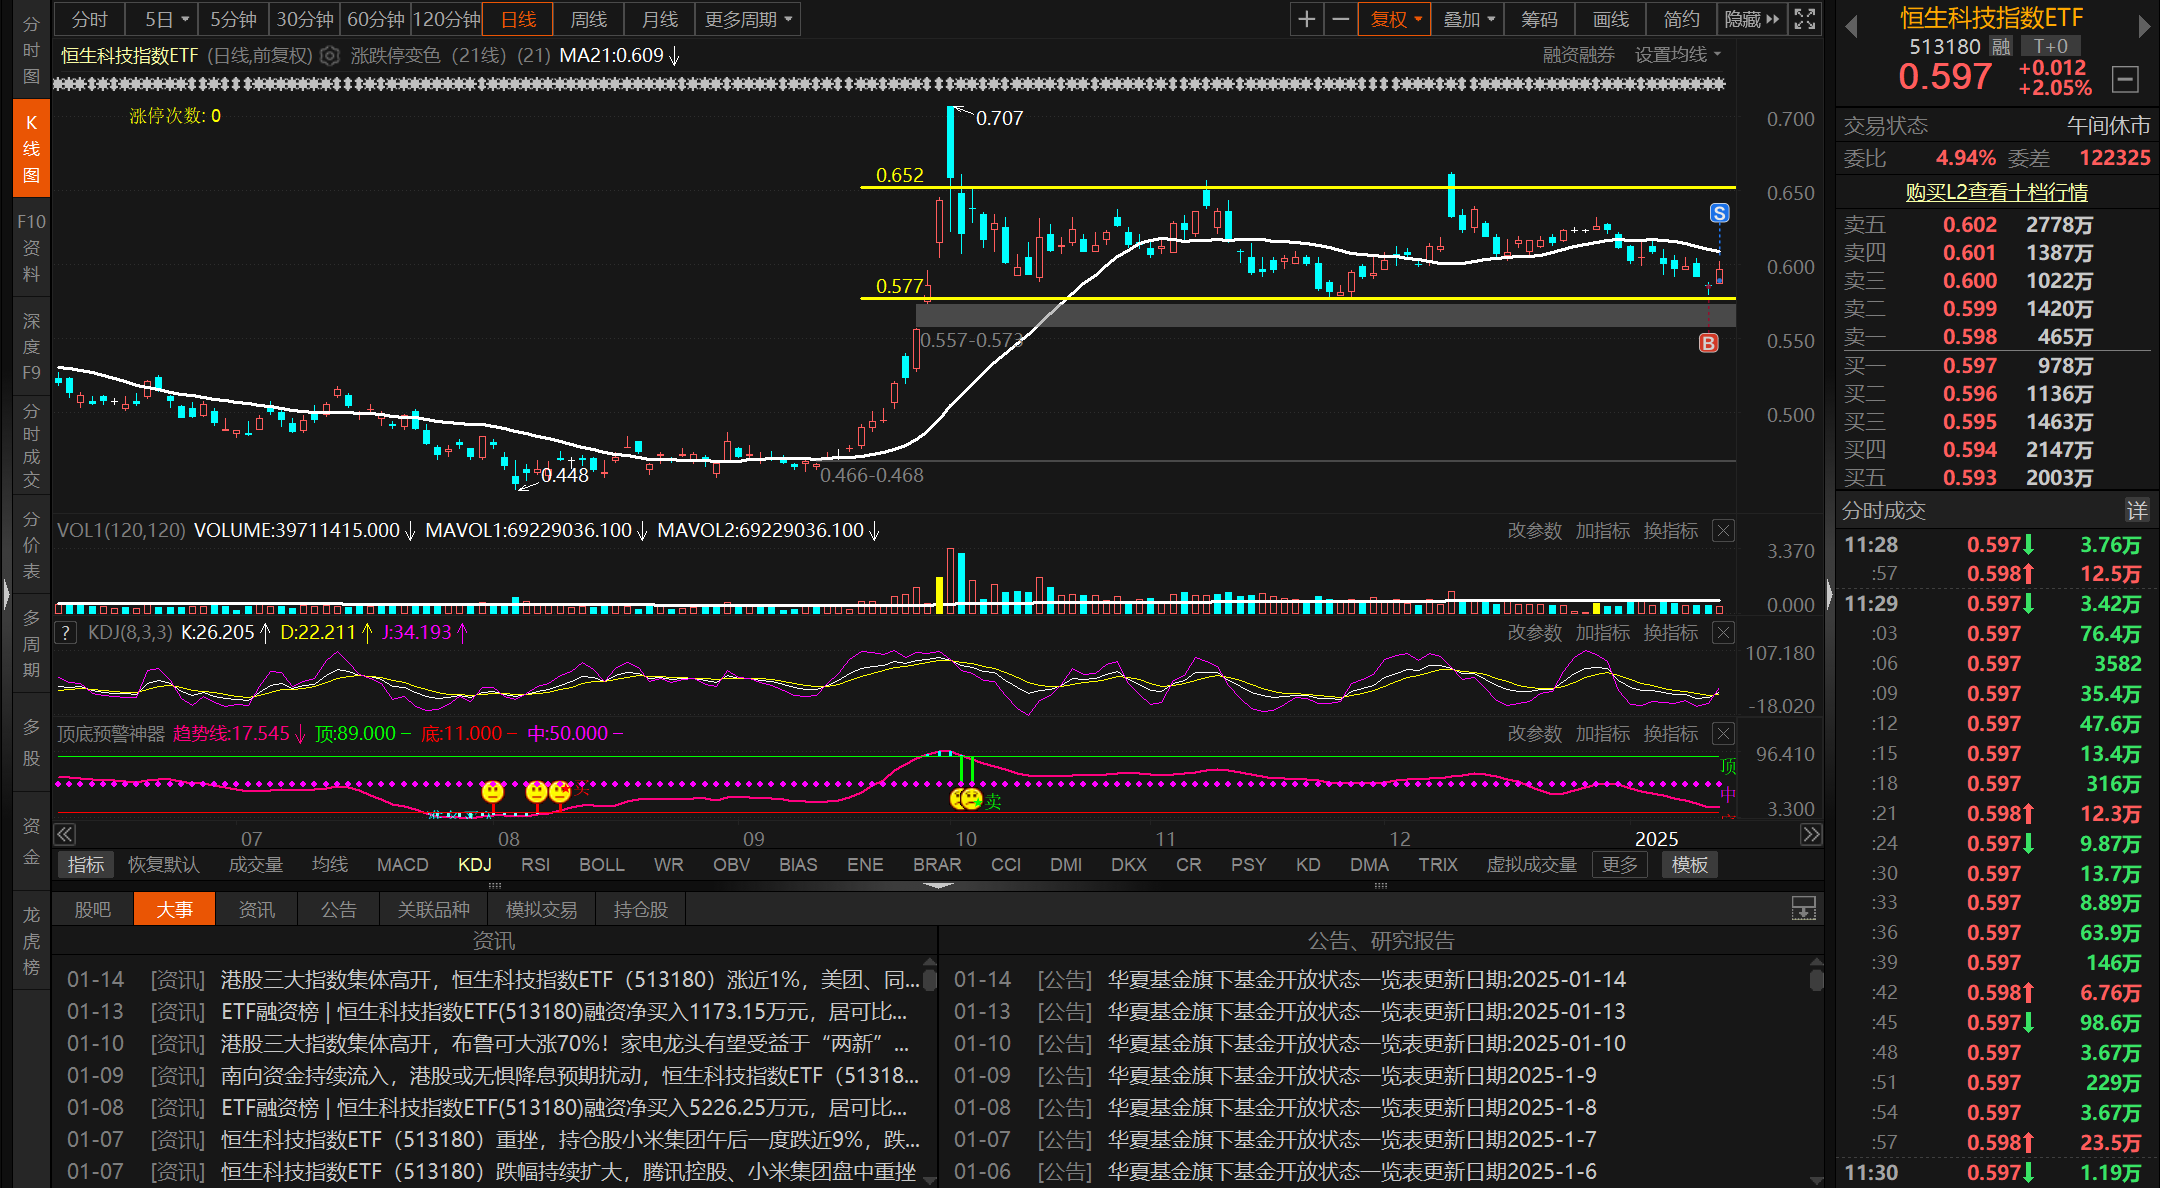The width and height of the screenshot is (2160, 1188).
Task: Click 恢复默认 to restore default indicators
Action: [163, 864]
